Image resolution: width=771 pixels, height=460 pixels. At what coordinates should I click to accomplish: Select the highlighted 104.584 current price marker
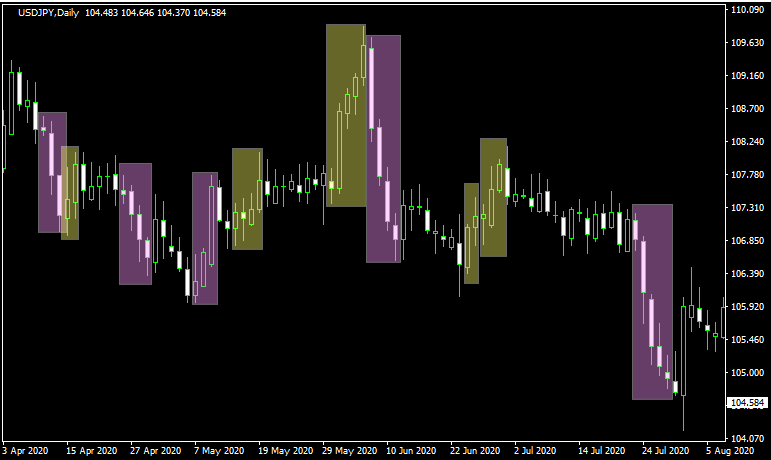click(x=747, y=403)
